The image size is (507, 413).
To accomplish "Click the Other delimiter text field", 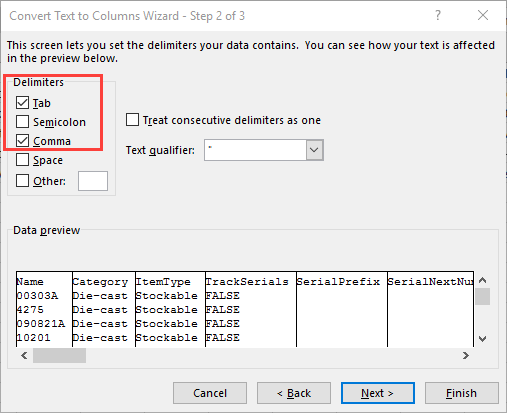I will (93, 181).
